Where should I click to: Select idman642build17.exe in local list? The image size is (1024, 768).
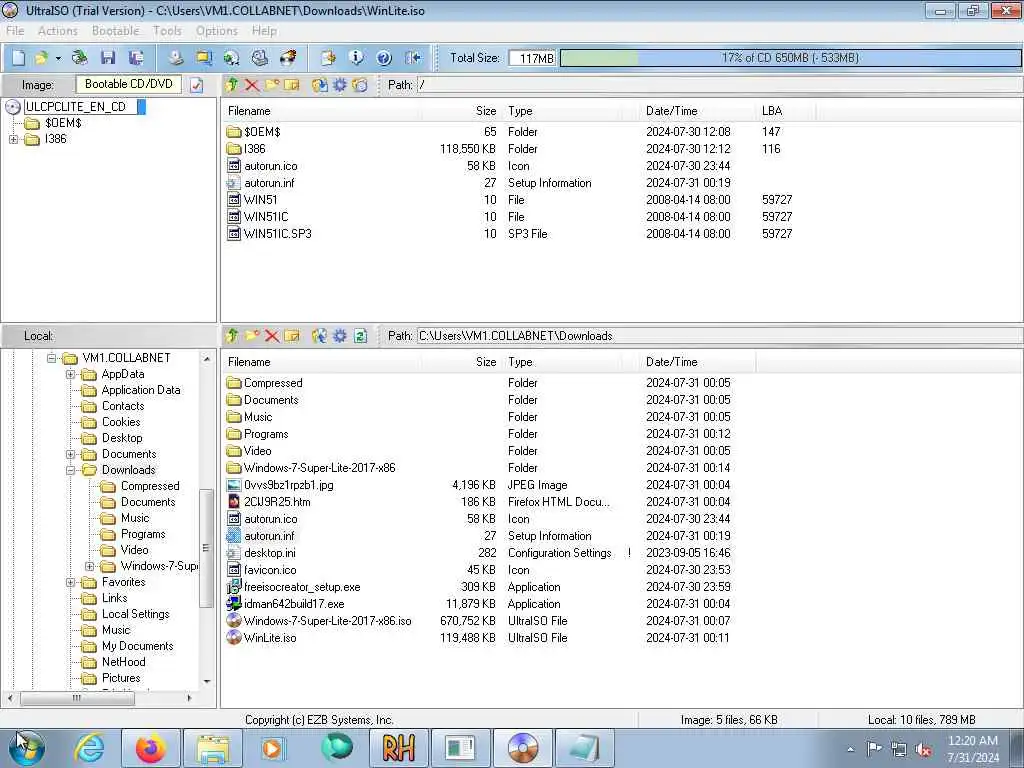(294, 604)
